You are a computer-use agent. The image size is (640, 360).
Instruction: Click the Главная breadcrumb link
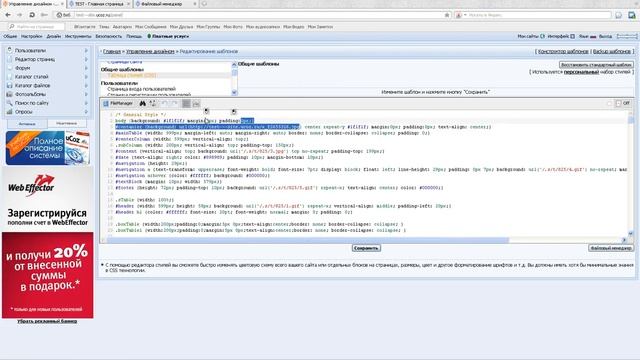(112, 51)
